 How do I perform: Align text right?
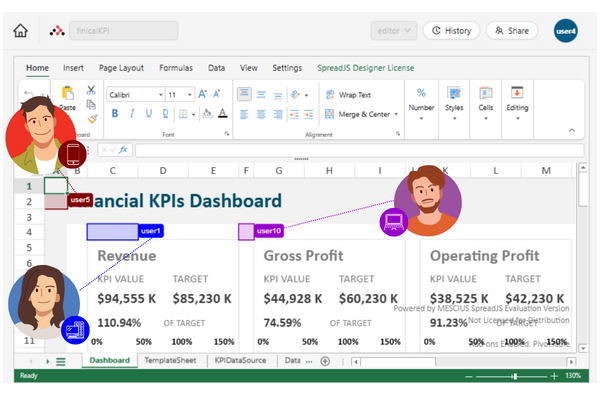pos(278,114)
